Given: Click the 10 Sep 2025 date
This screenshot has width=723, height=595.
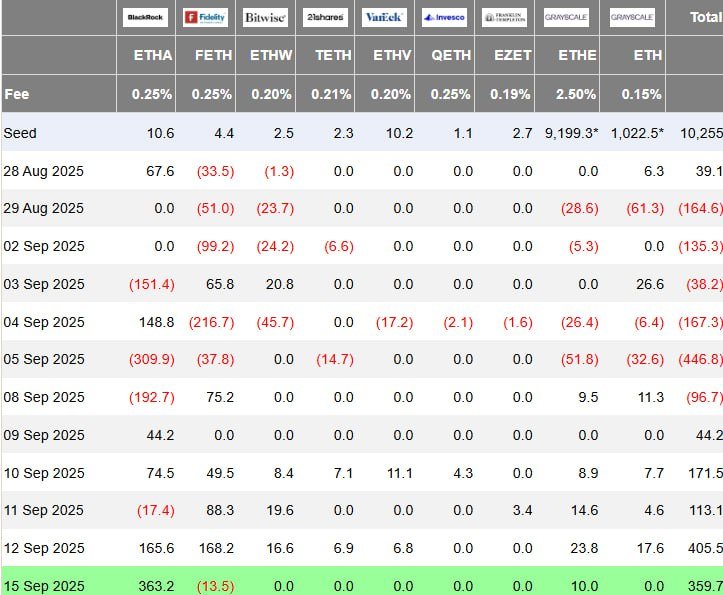Looking at the screenshot, I should [44, 473].
